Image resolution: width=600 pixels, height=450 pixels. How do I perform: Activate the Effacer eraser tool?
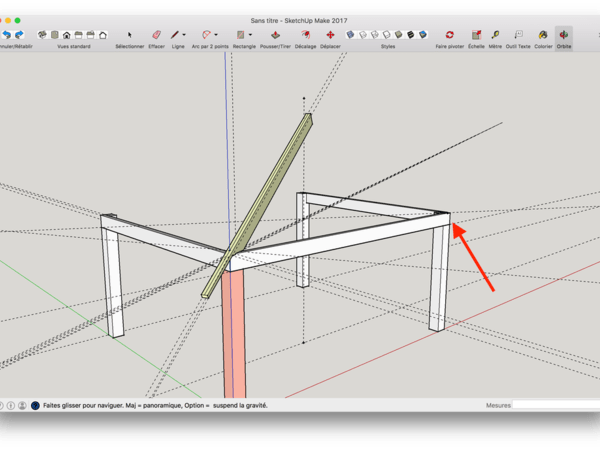click(156, 35)
